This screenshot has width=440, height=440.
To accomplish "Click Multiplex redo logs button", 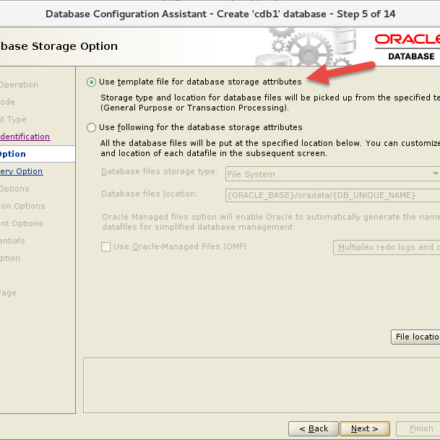I will (387, 247).
